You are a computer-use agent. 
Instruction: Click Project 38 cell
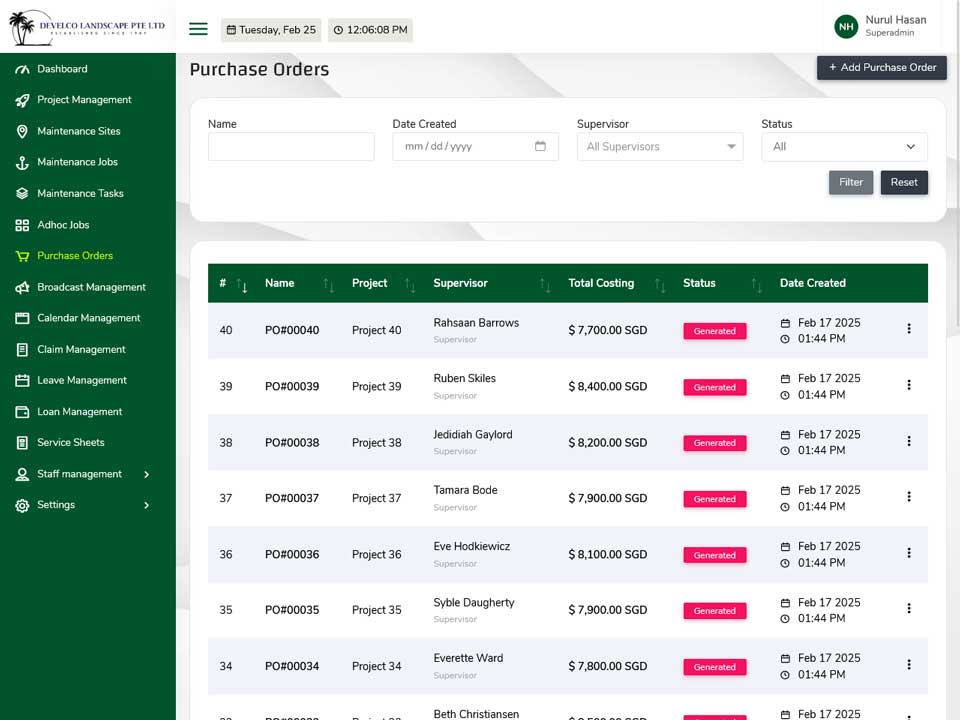click(377, 443)
